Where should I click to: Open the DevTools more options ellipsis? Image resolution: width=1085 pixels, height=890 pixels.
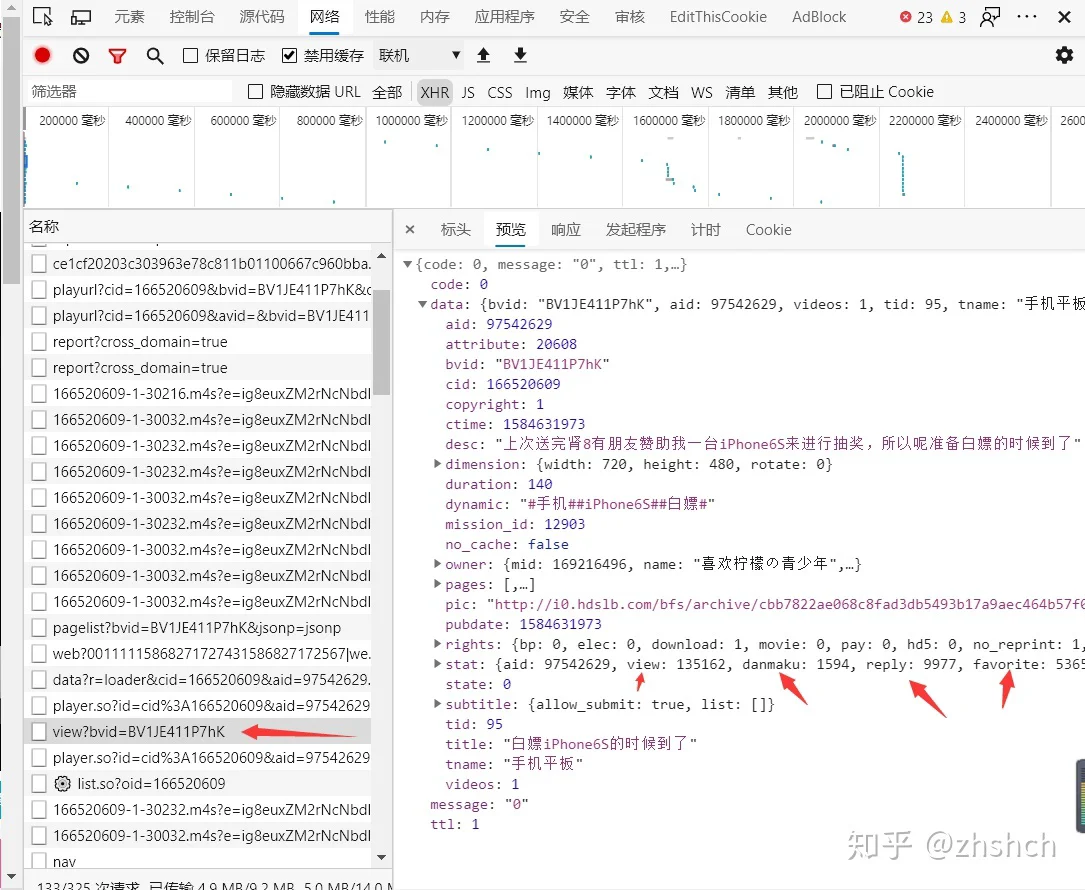click(1028, 17)
